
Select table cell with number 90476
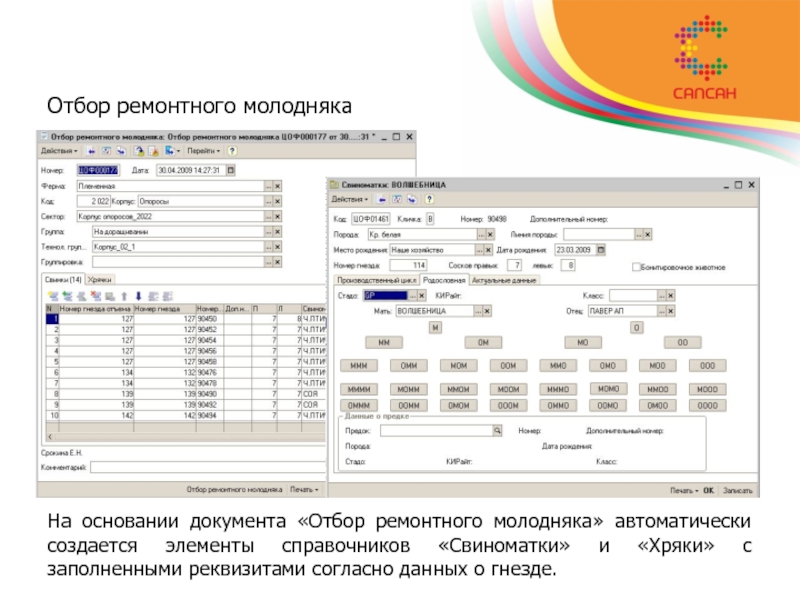point(210,373)
